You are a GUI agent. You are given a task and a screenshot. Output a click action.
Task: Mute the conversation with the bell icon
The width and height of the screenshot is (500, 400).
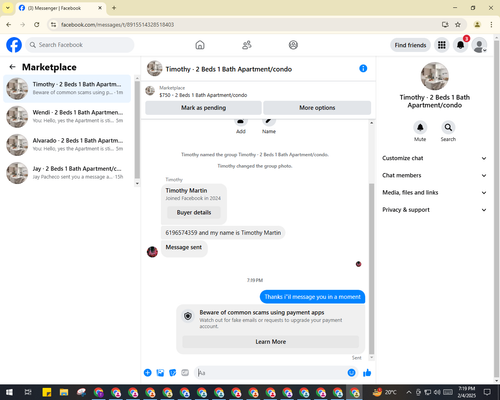tap(420, 127)
